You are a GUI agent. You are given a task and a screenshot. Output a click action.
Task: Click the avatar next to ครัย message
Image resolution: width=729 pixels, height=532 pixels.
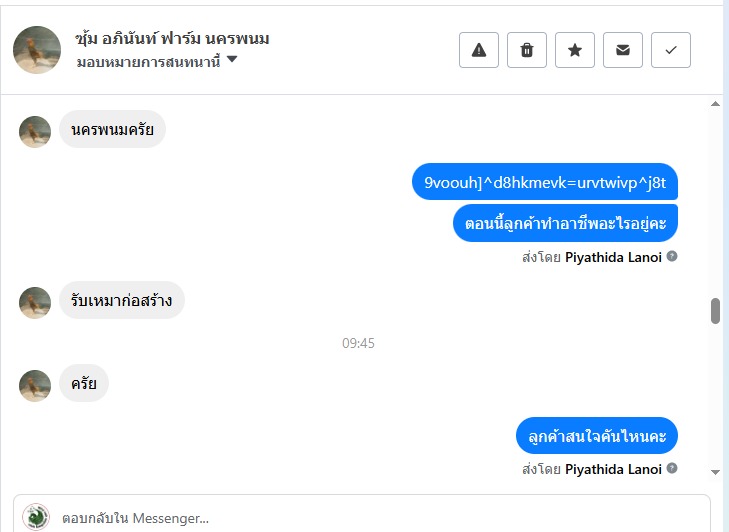(35, 385)
